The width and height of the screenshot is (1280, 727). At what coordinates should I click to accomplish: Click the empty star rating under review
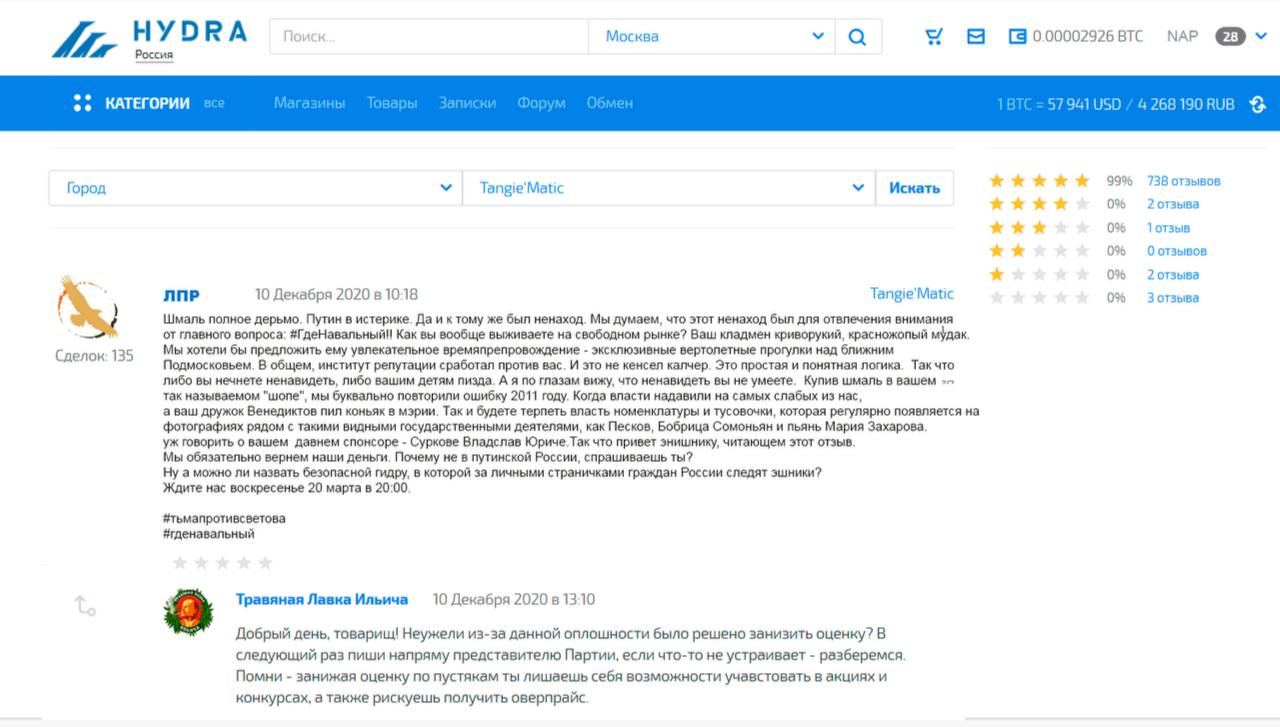[x=222, y=563]
